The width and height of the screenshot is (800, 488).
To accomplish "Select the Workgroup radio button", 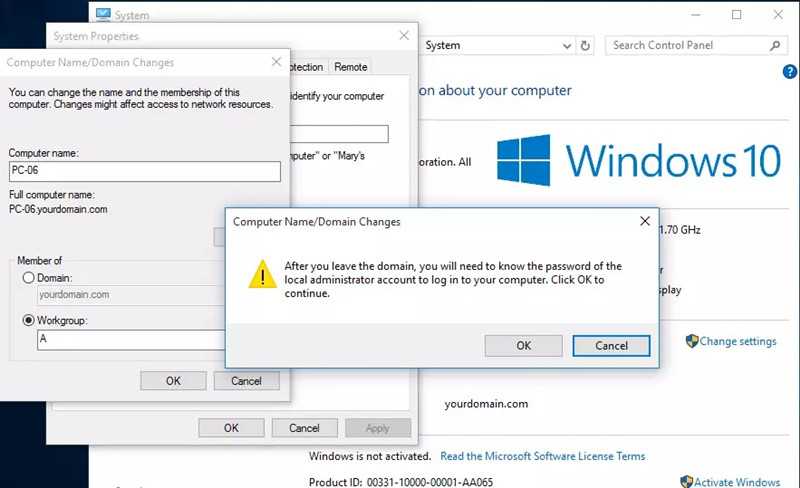I will (28, 320).
